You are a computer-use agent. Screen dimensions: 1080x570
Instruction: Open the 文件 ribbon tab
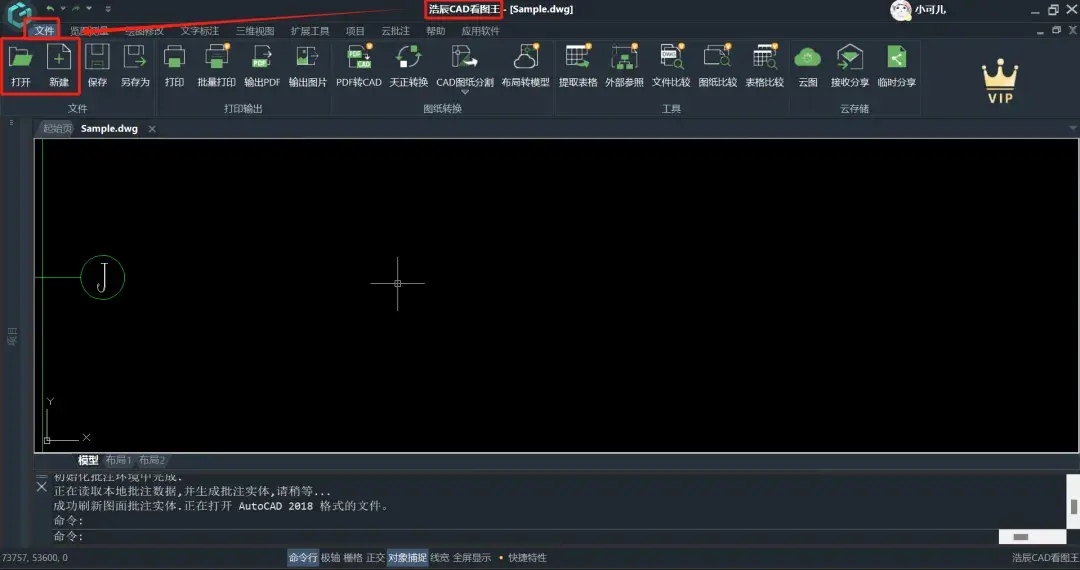[44, 31]
